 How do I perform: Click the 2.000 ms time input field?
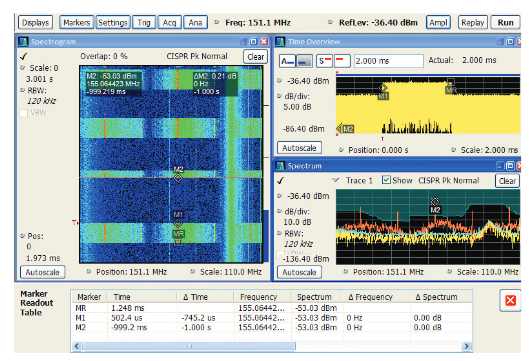point(388,61)
